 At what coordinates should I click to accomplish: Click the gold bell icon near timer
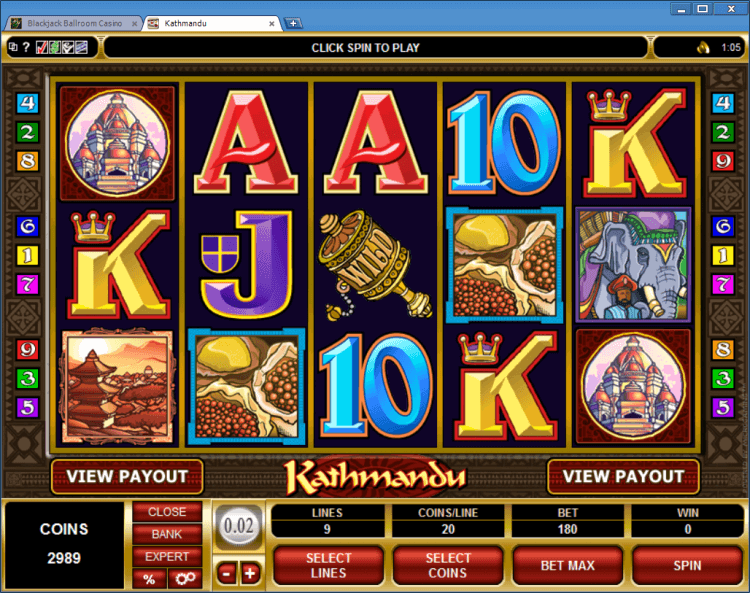click(x=703, y=47)
